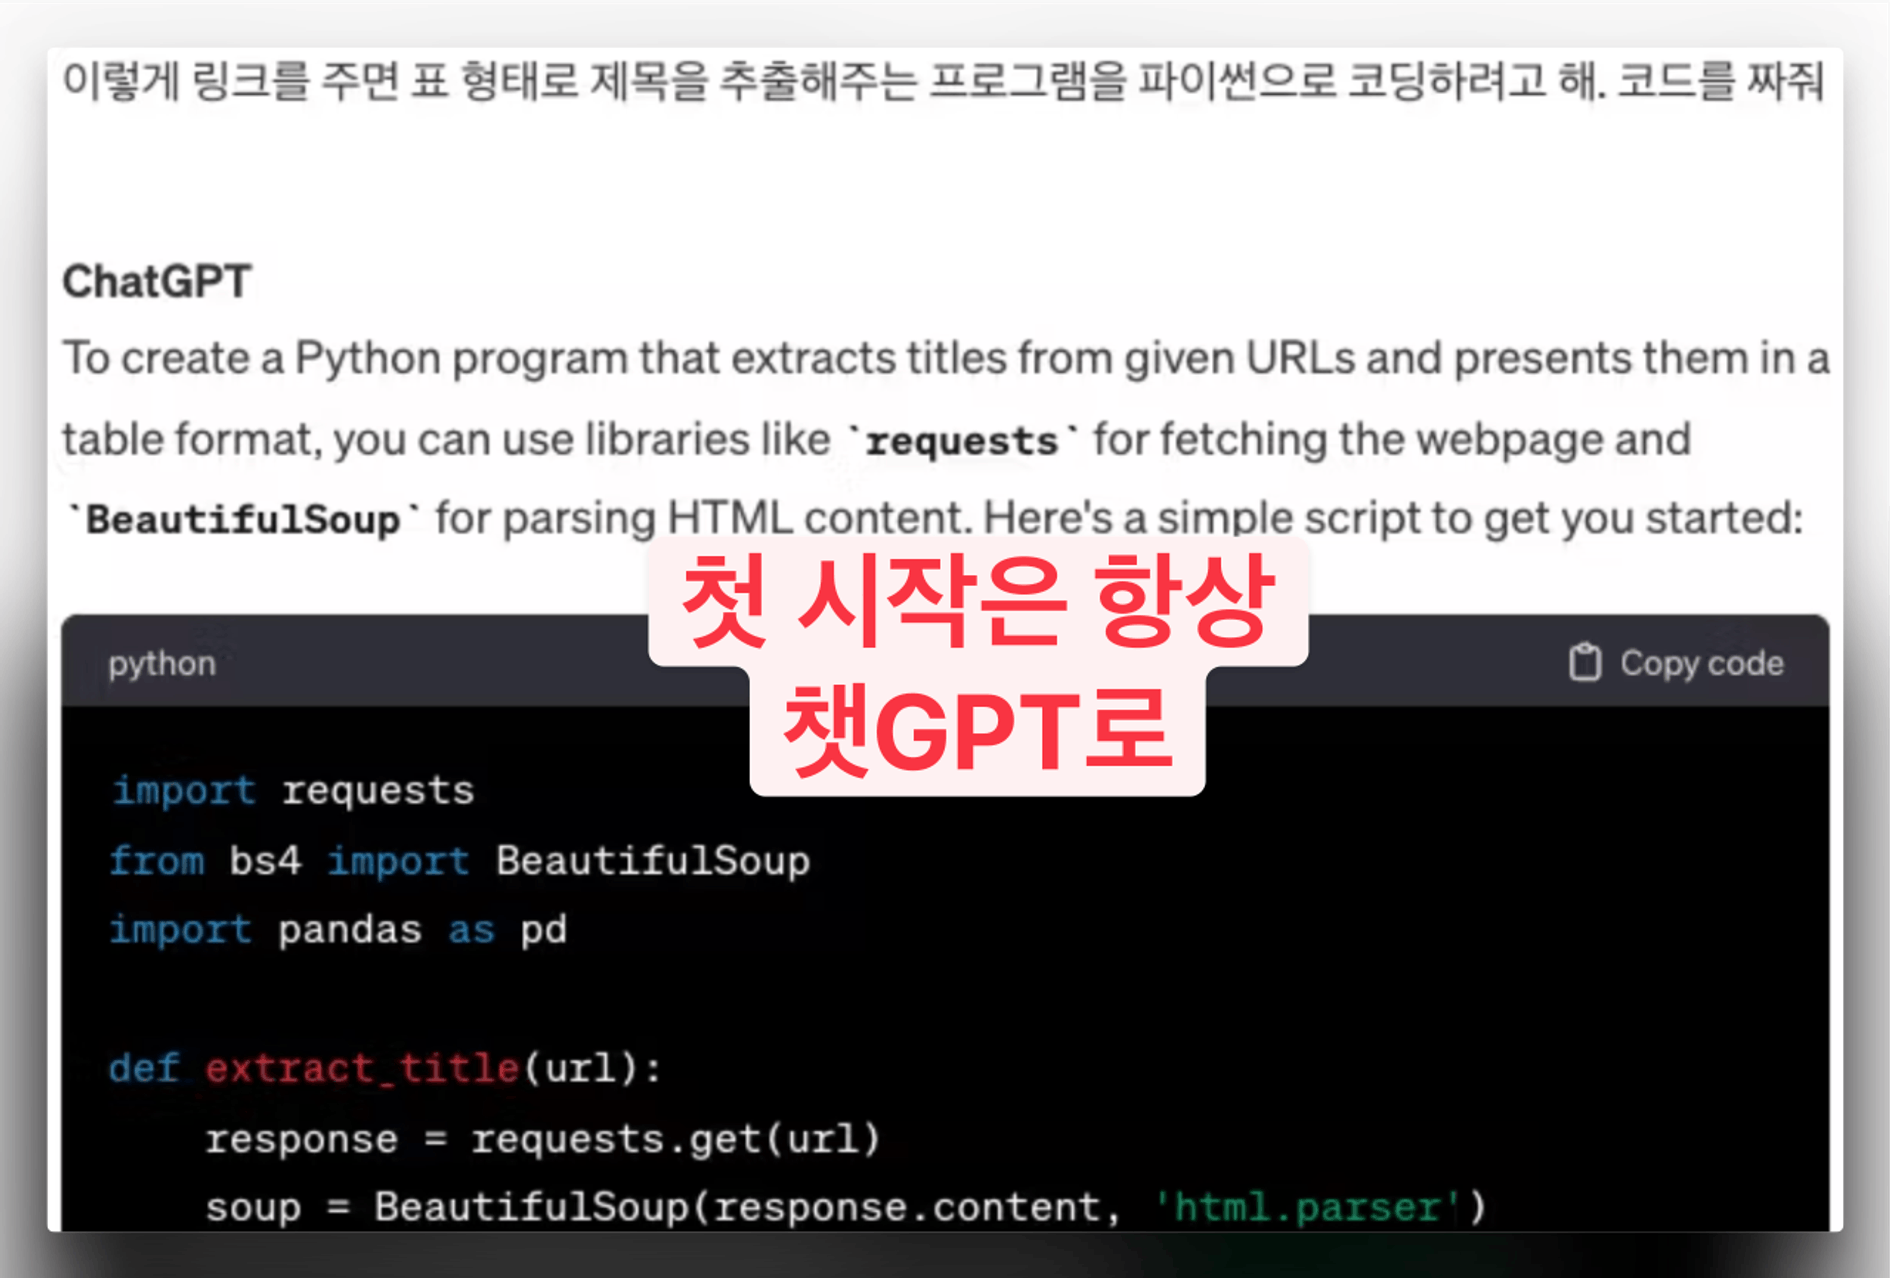1890x1278 pixels.
Task: Click the Korean prompt message text
Action: click(x=943, y=81)
